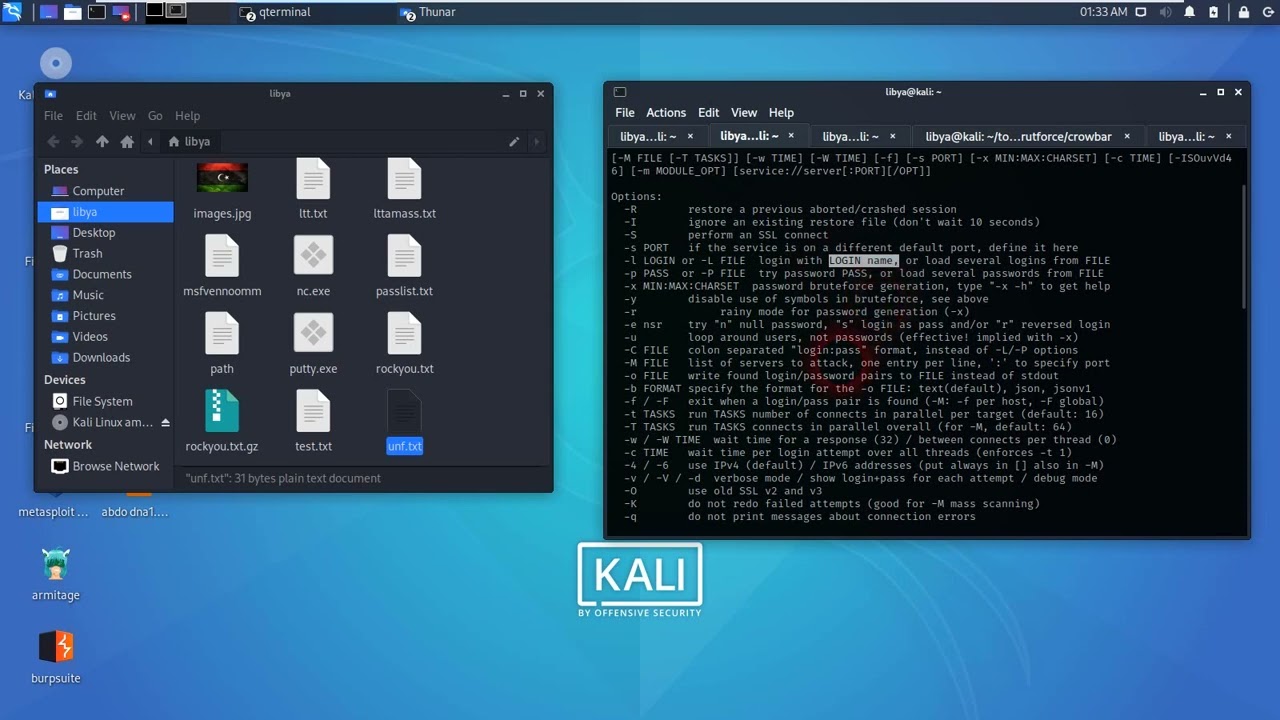Click the path bar left scroll arrow

click(151, 142)
